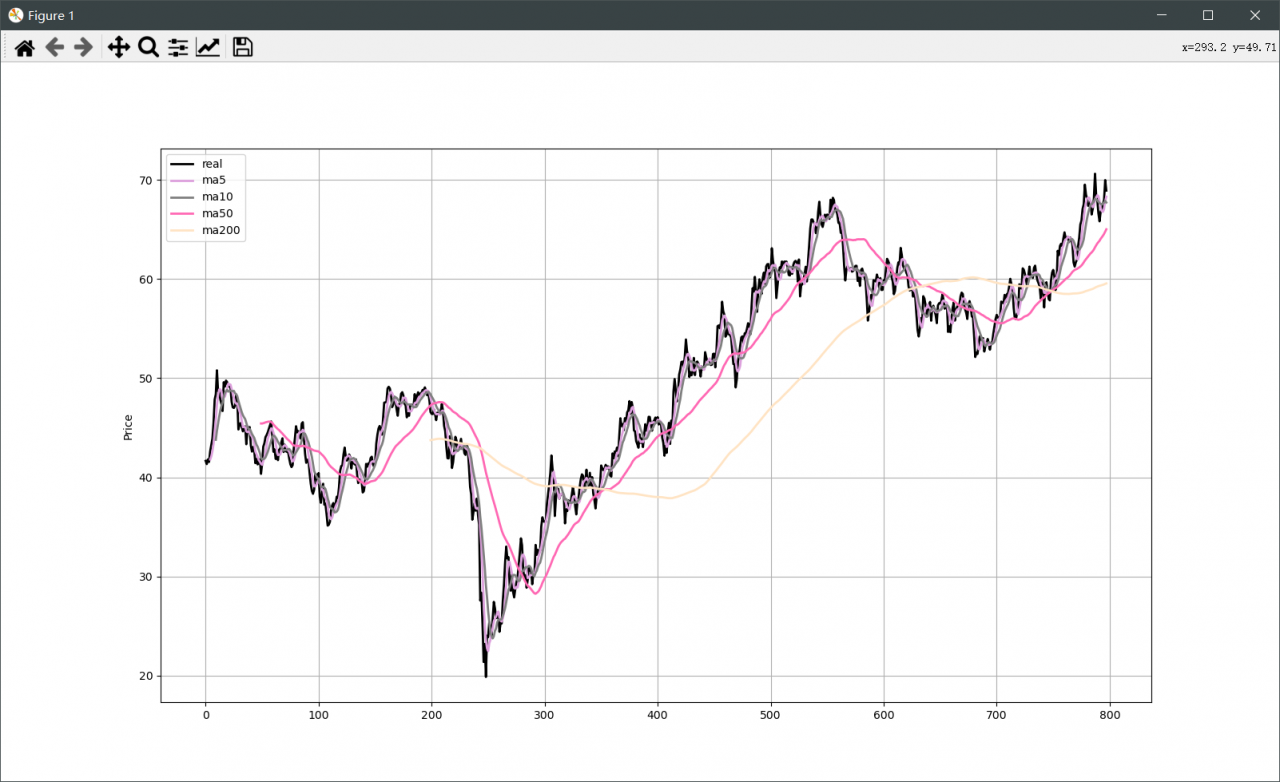Select the "ma5" legend entry text
This screenshot has height=782, width=1280.
tap(214, 180)
